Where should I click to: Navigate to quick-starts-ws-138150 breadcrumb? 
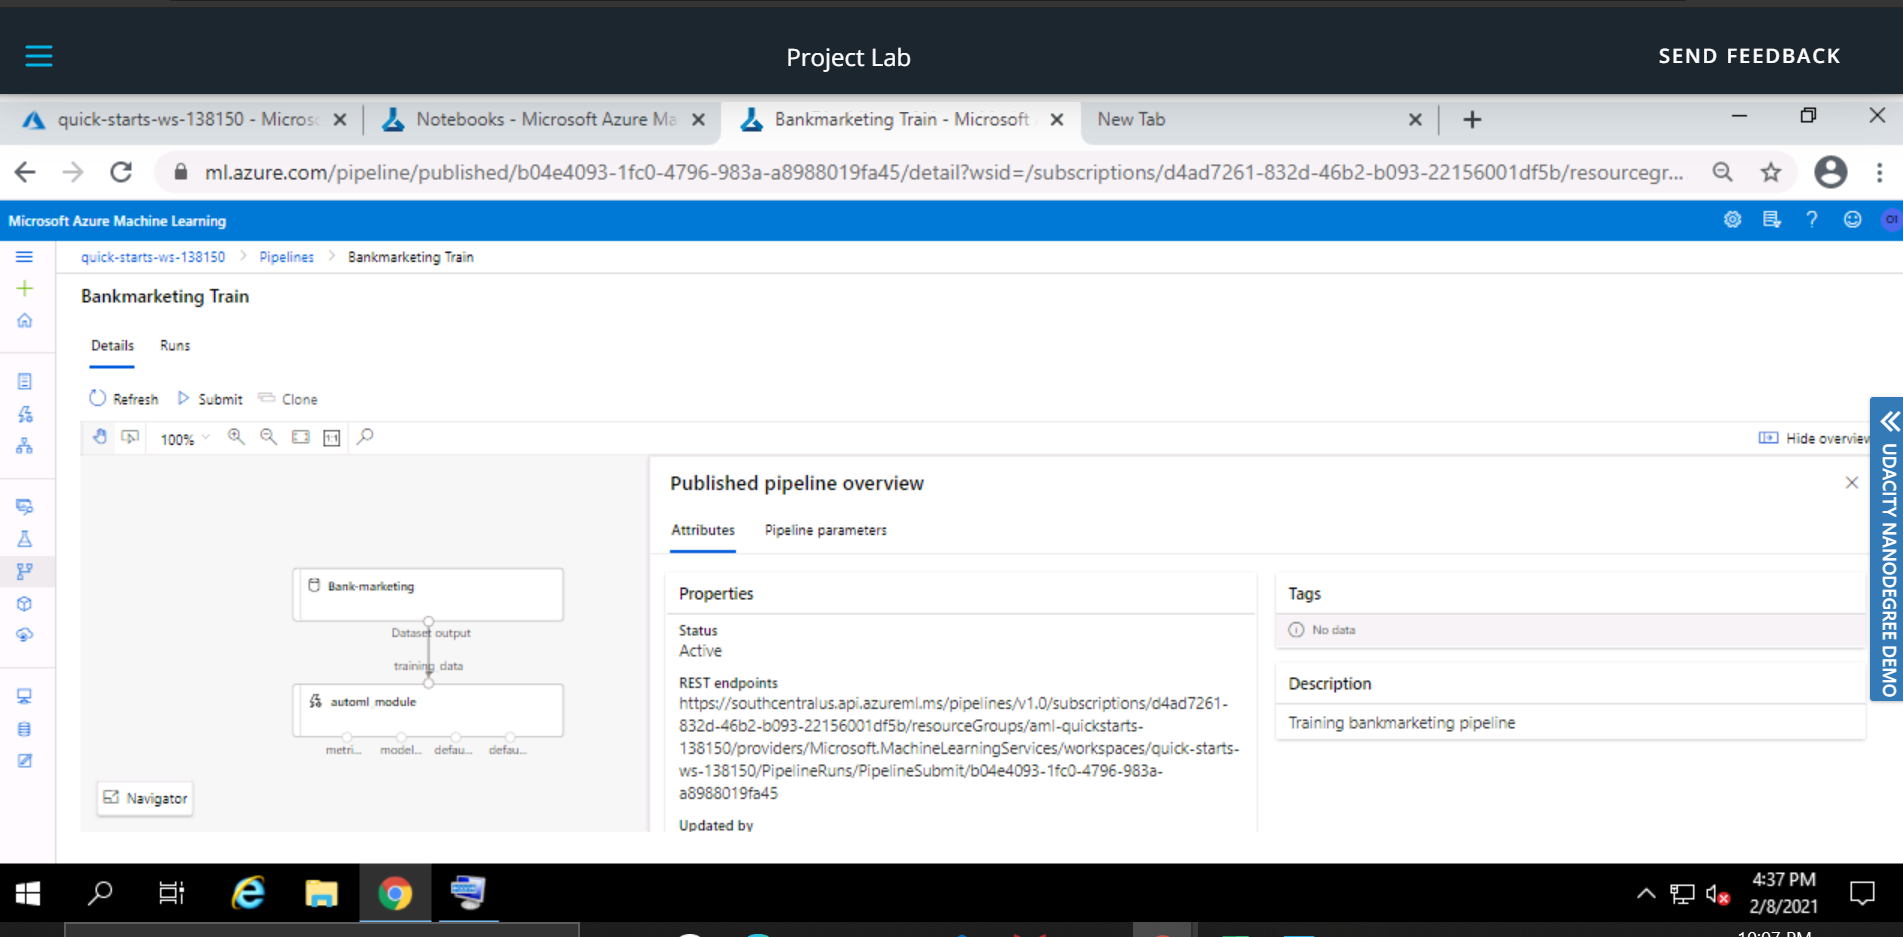point(153,257)
